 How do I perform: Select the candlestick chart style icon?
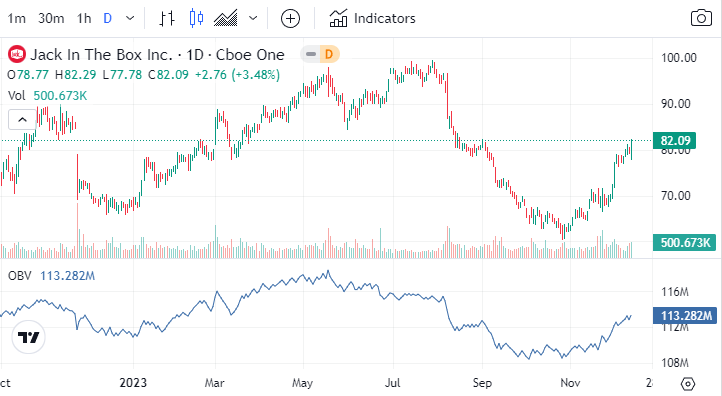coord(197,18)
